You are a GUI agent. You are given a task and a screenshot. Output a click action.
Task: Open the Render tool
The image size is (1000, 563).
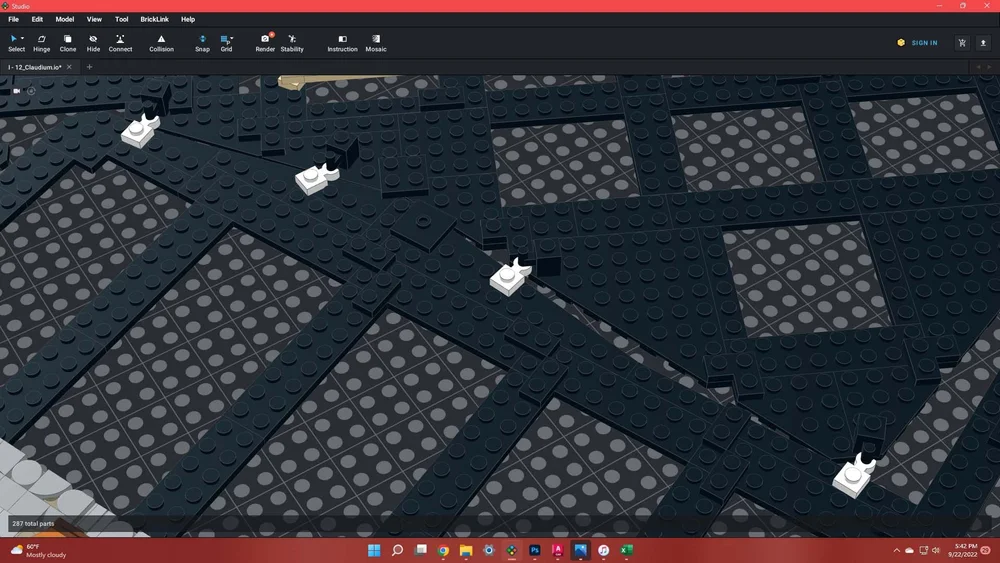tap(265, 43)
